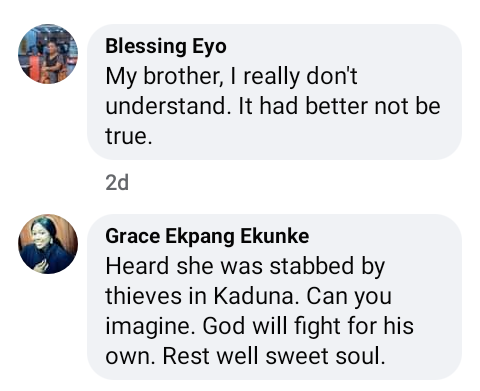Click the line 'understand. It had better not be'
The height and width of the screenshot is (391, 480).
(x=273, y=106)
